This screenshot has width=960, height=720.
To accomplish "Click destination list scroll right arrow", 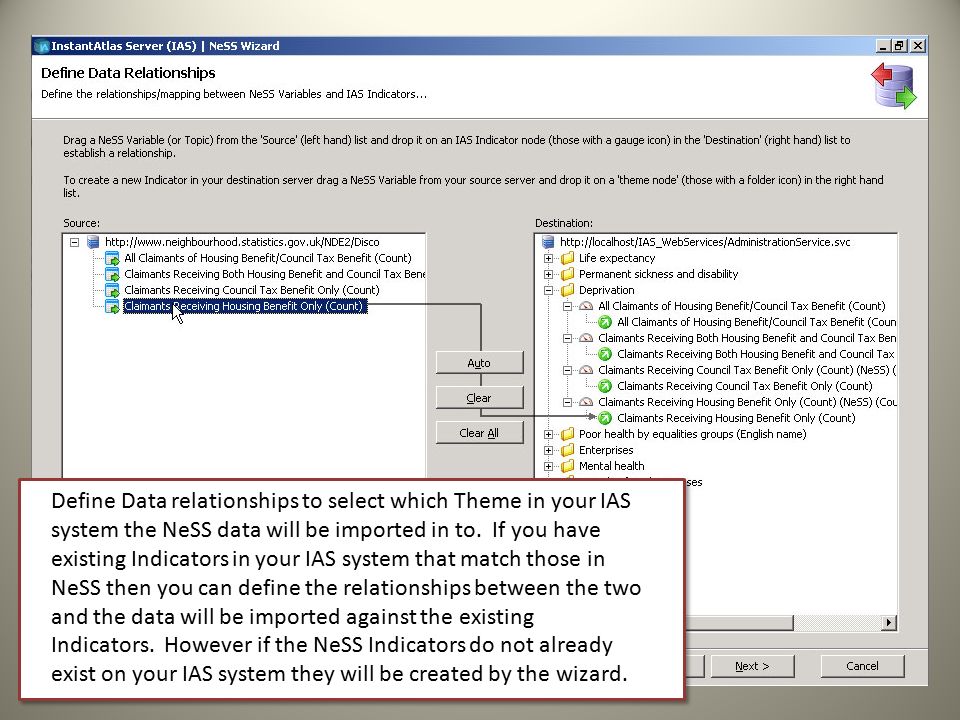I will coord(889,623).
